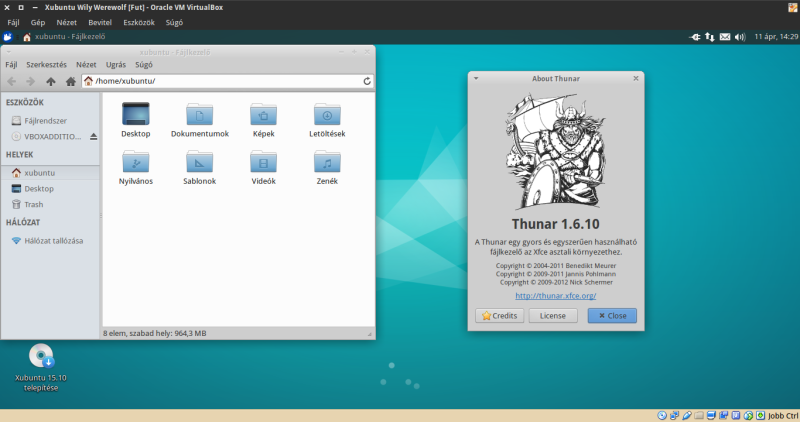Go to home folder via toolbar house icon
Screen dimensions: 800x422
click(70, 81)
